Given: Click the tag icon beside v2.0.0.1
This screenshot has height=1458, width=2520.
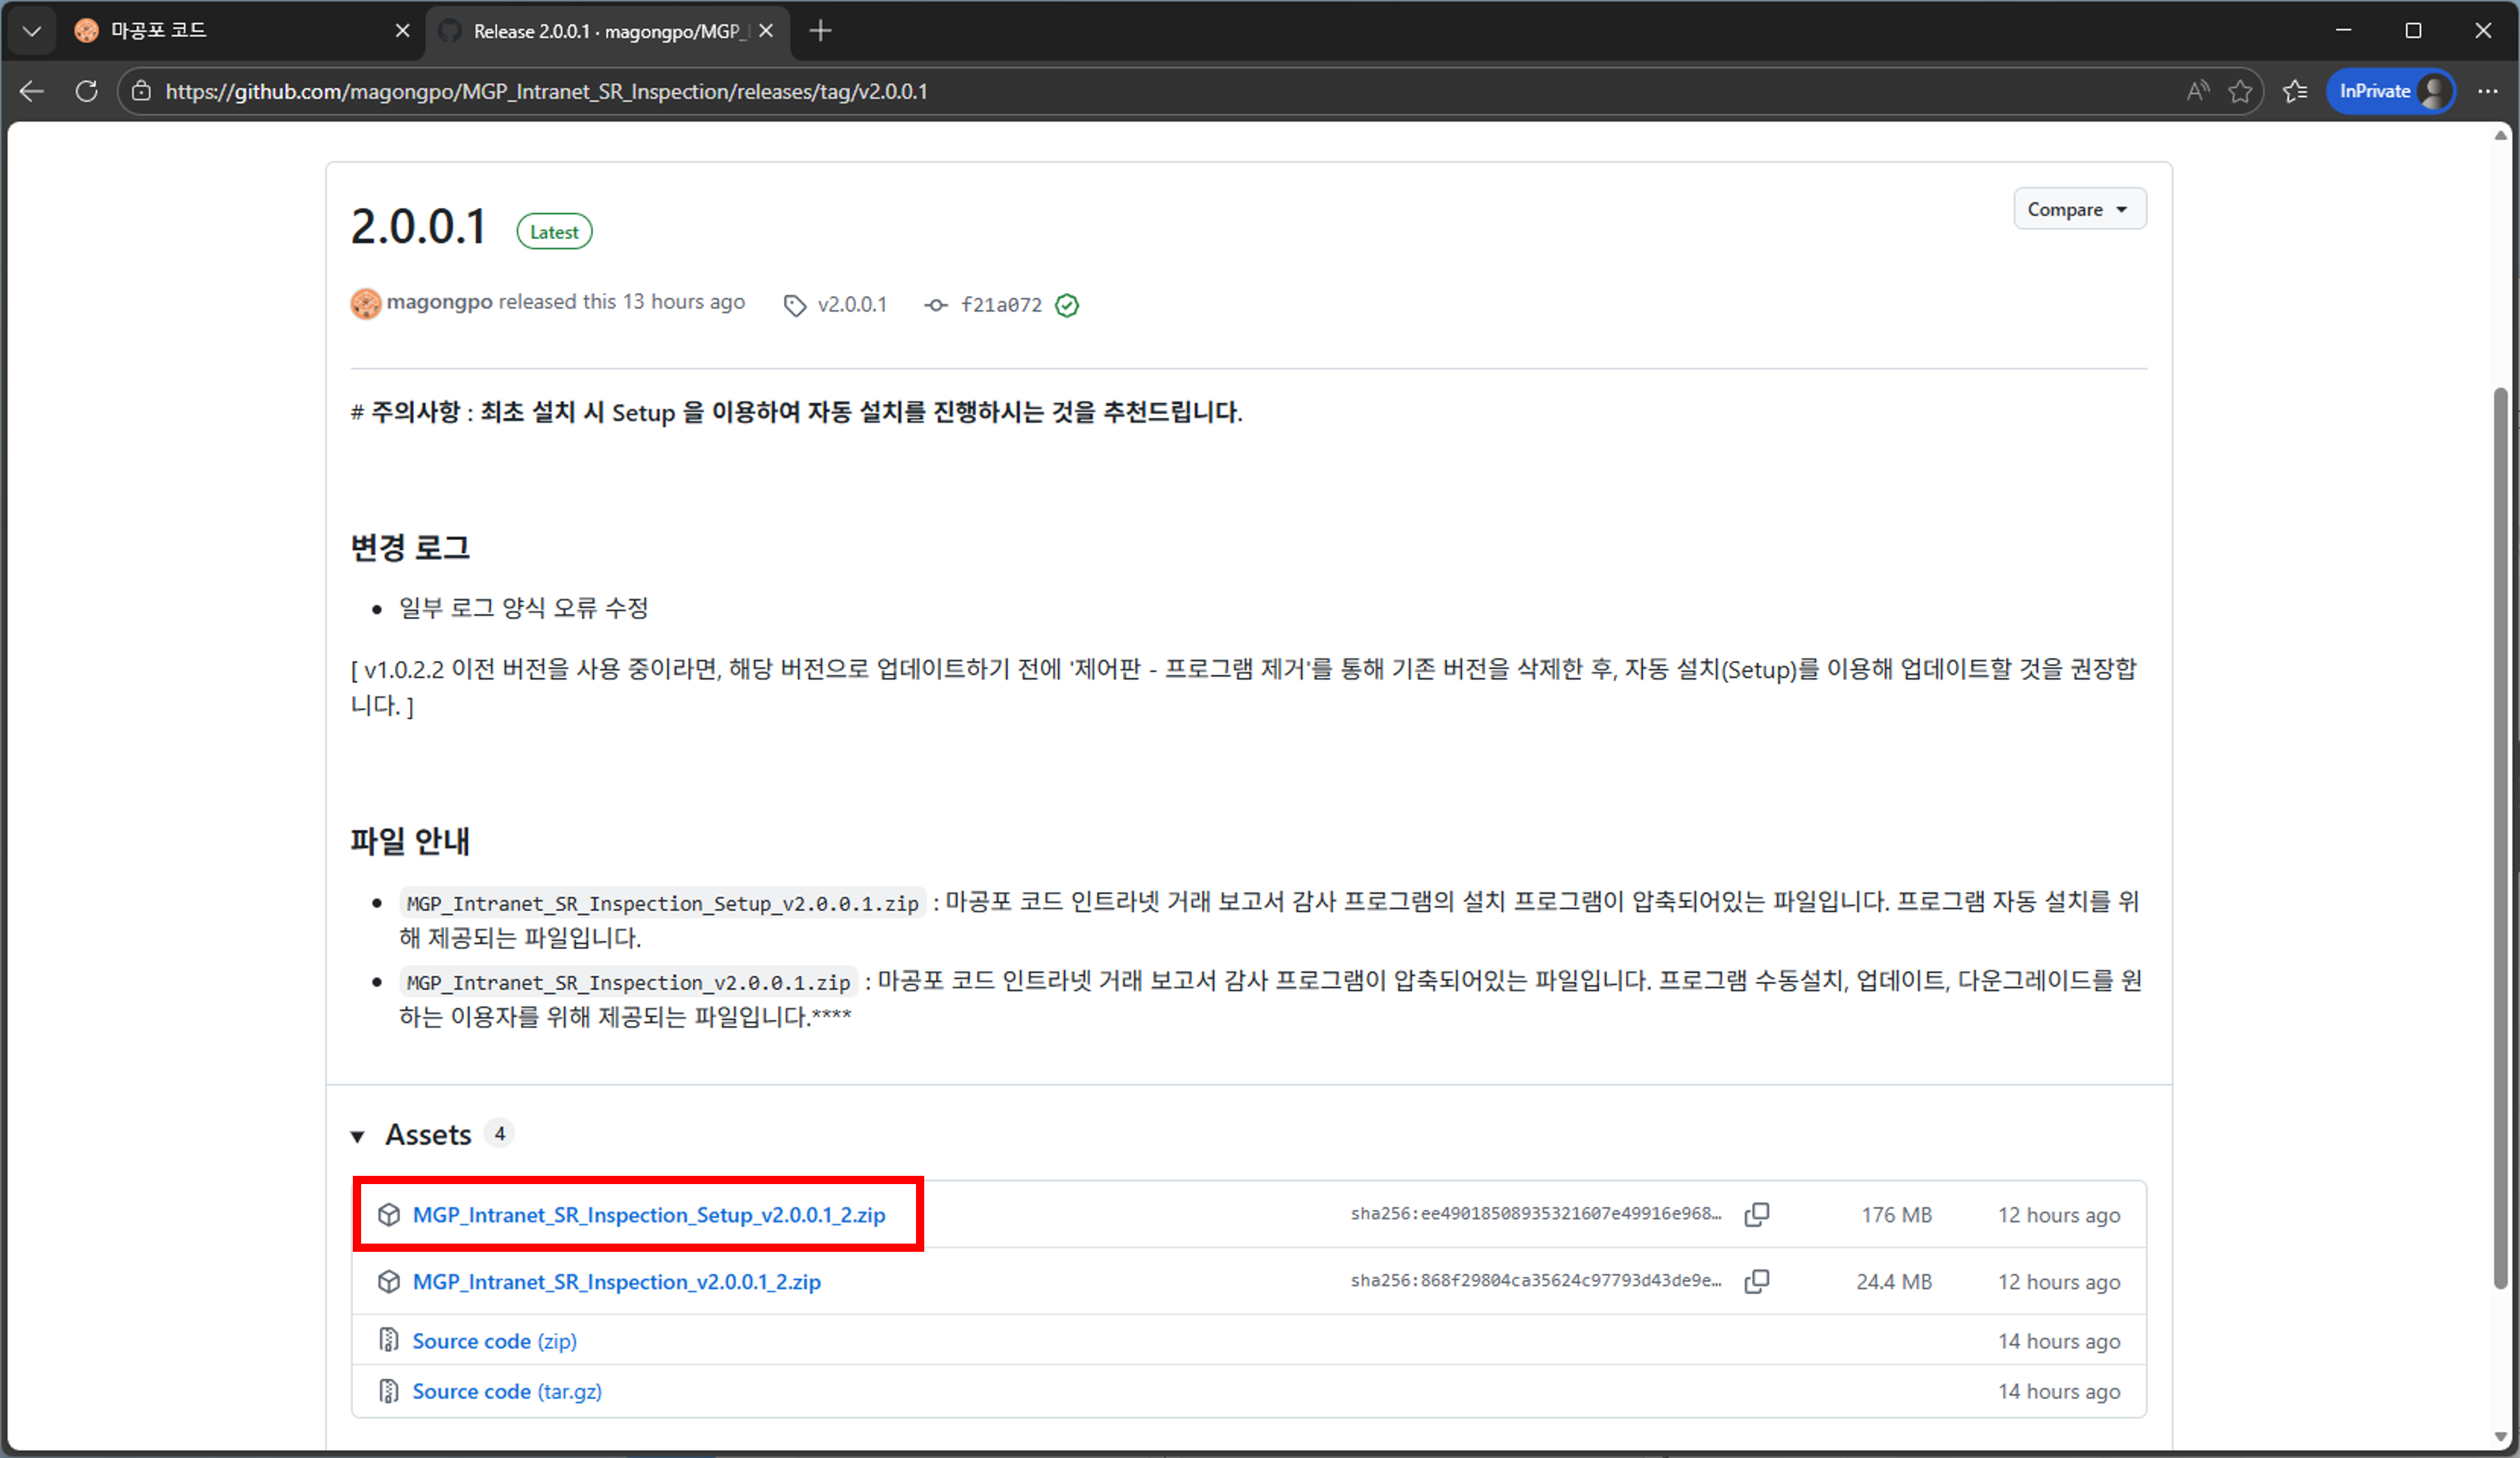Looking at the screenshot, I should (795, 305).
